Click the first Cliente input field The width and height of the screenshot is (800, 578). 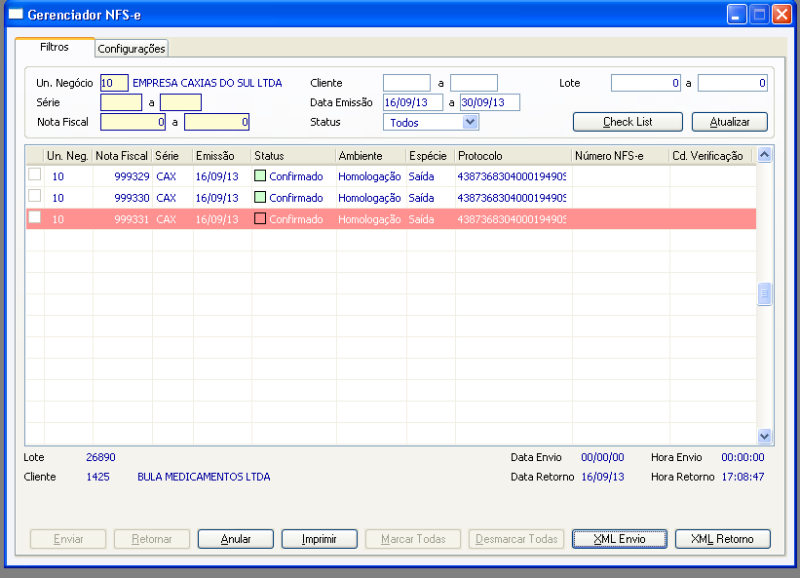[x=407, y=83]
